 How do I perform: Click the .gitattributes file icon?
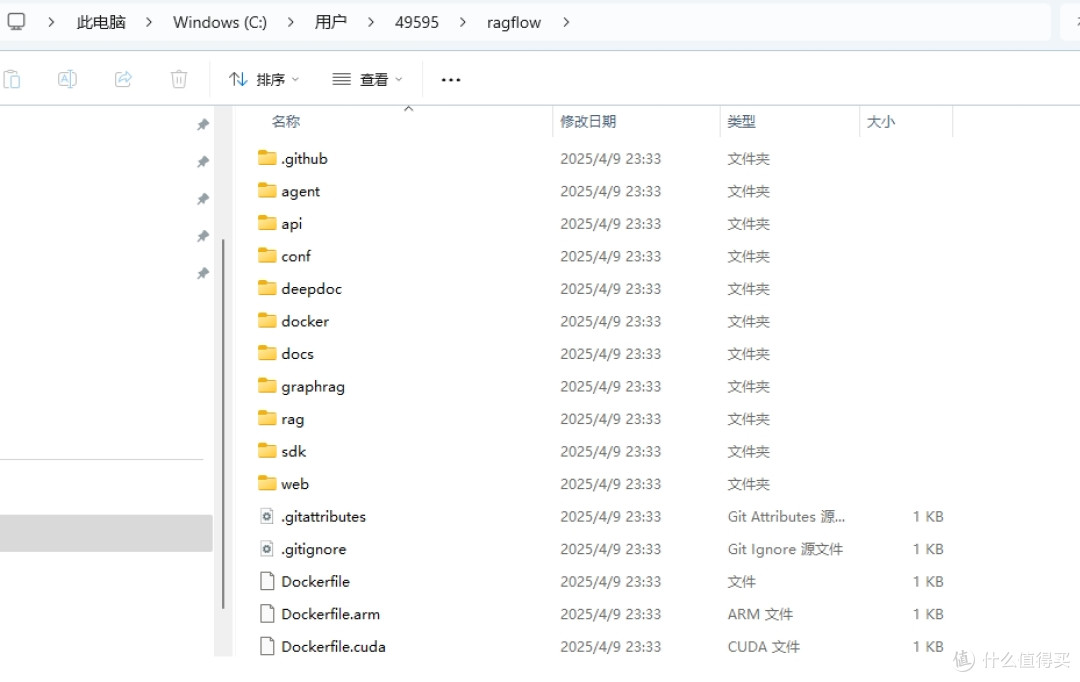267,516
